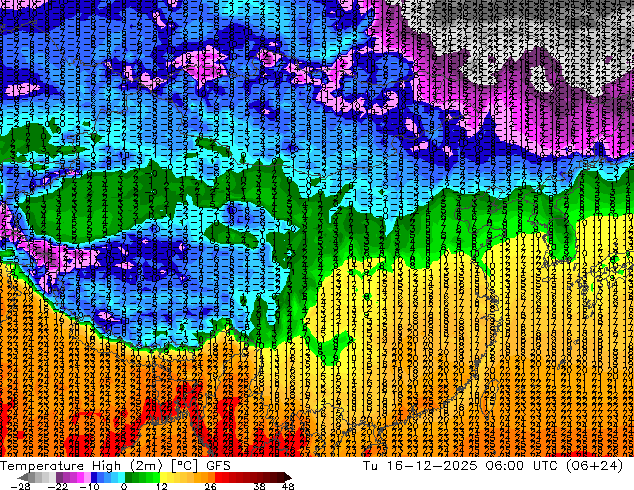634x490 pixels.
Task: Click the "12" legend label
Action: [x=162, y=486]
